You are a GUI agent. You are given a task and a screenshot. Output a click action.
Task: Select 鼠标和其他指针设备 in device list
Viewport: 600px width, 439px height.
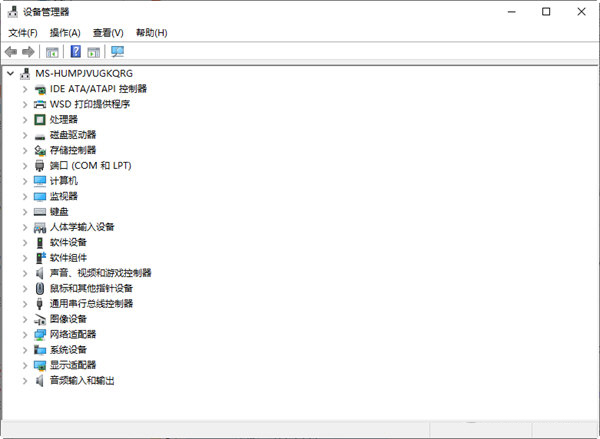pyautogui.click(x=91, y=288)
